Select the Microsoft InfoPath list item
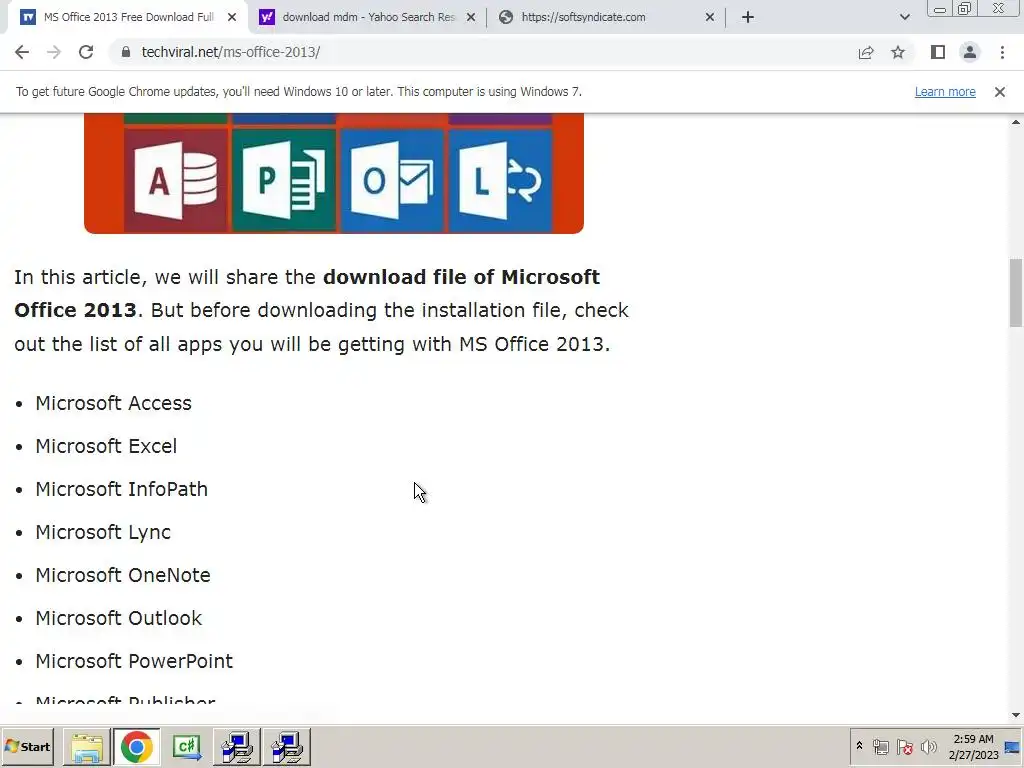Viewport: 1024px width, 768px height. 121,490
